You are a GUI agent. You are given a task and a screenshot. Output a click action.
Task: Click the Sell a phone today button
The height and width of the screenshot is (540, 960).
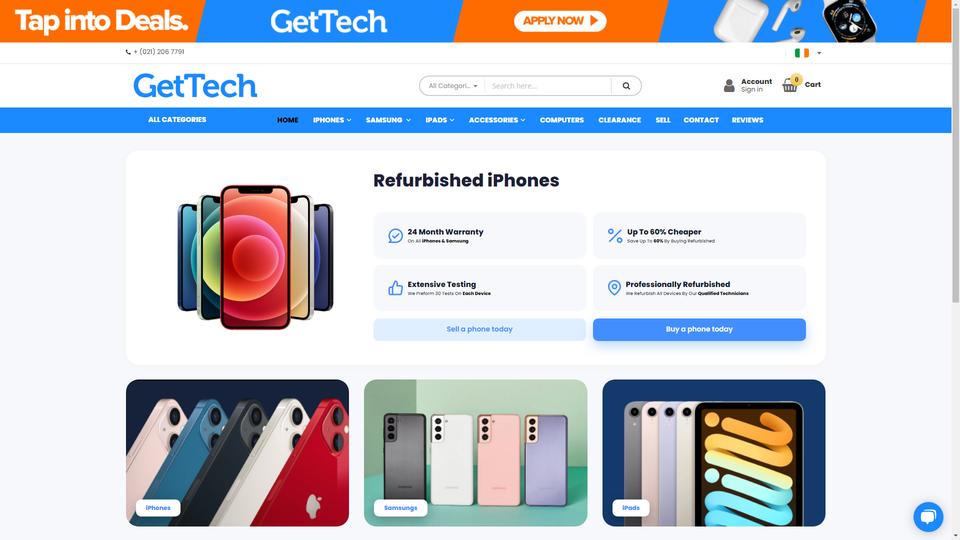coord(479,329)
